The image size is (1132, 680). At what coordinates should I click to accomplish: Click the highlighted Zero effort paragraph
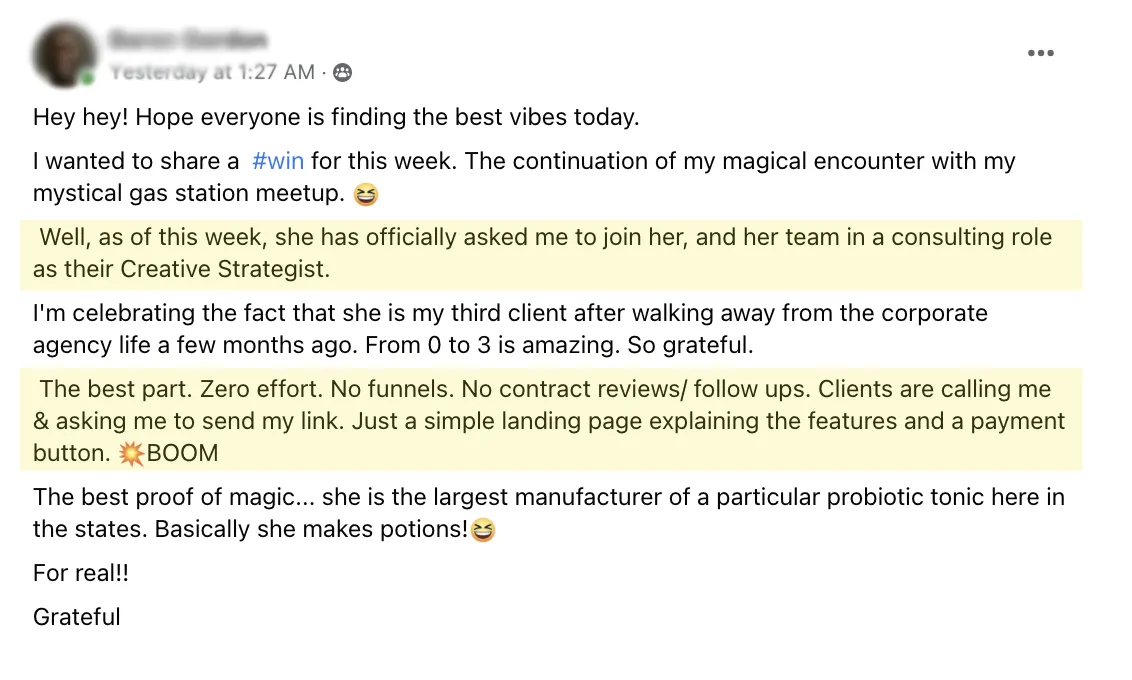click(x=551, y=420)
